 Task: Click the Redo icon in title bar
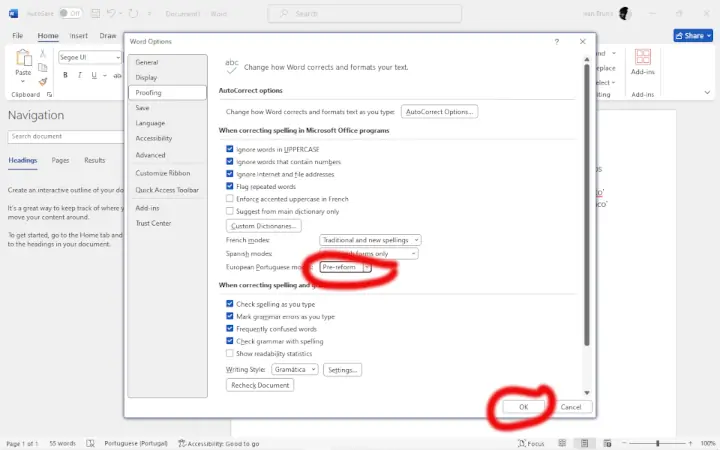click(x=133, y=13)
